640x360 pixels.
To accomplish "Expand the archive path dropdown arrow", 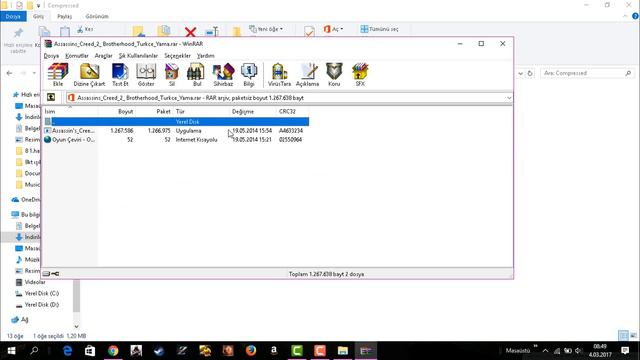I will coord(509,98).
